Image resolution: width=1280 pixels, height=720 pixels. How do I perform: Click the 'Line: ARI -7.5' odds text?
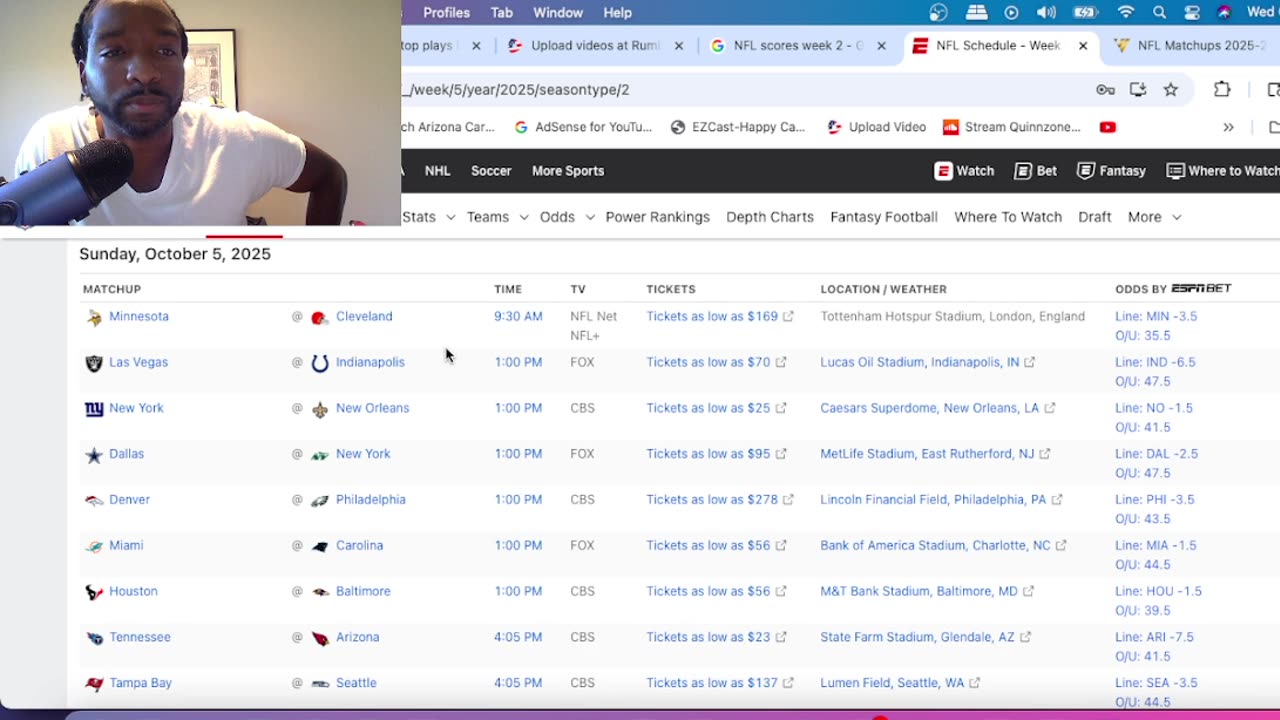pyautogui.click(x=1154, y=638)
